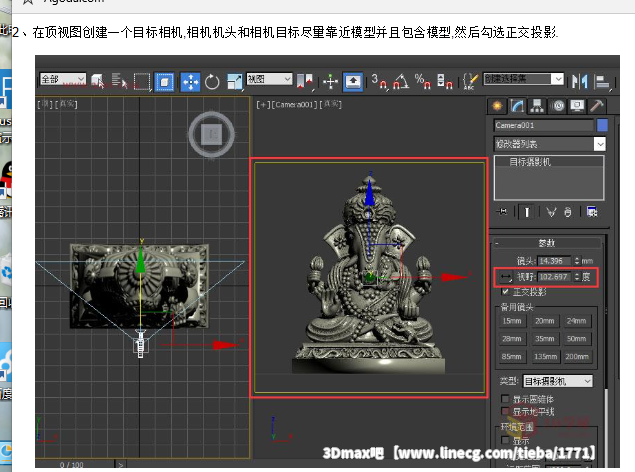The width and height of the screenshot is (635, 472).
Task: Click the Pin Stack icon
Action: [x=502, y=212]
